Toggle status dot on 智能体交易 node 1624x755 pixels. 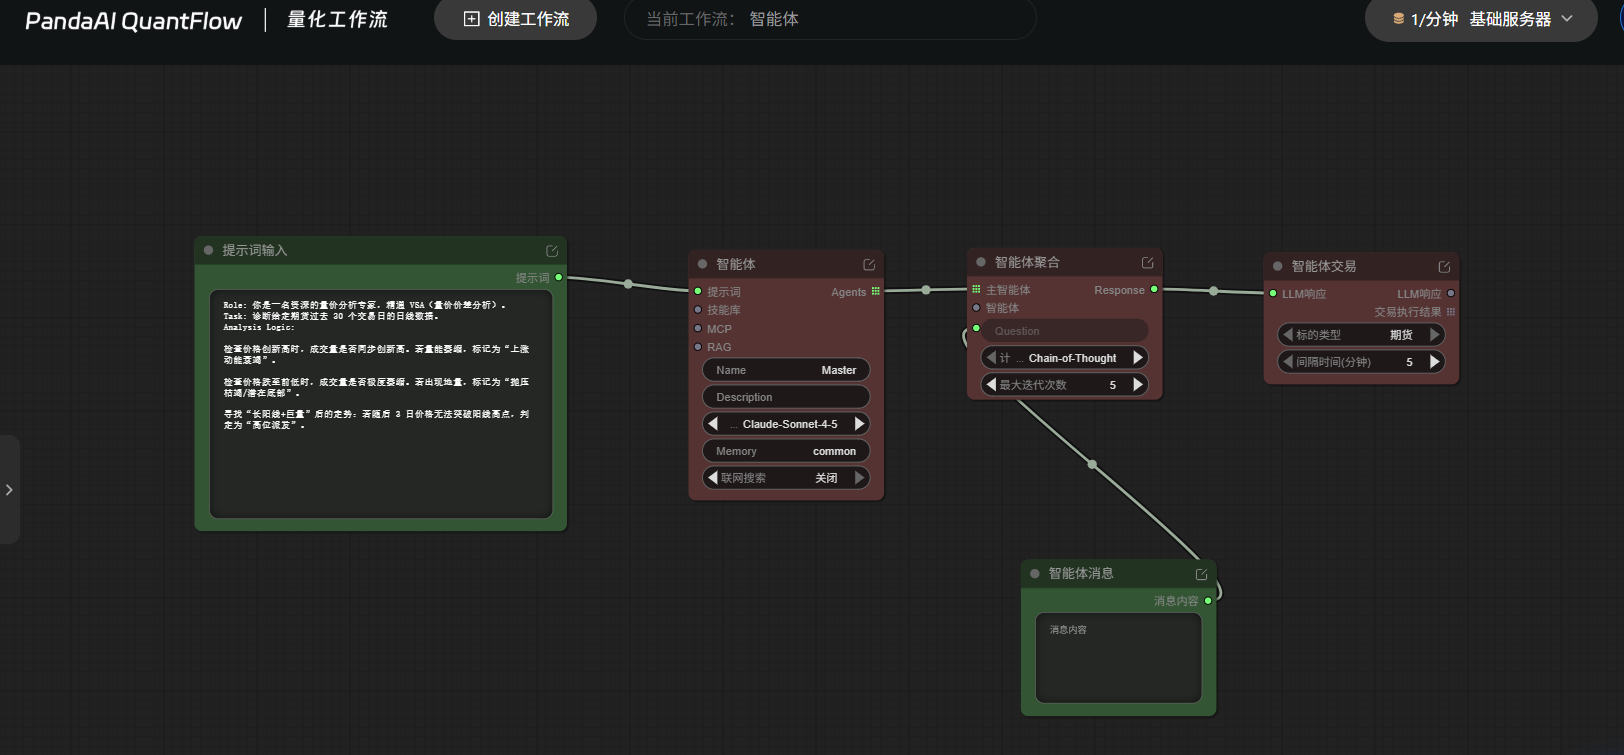1278,266
